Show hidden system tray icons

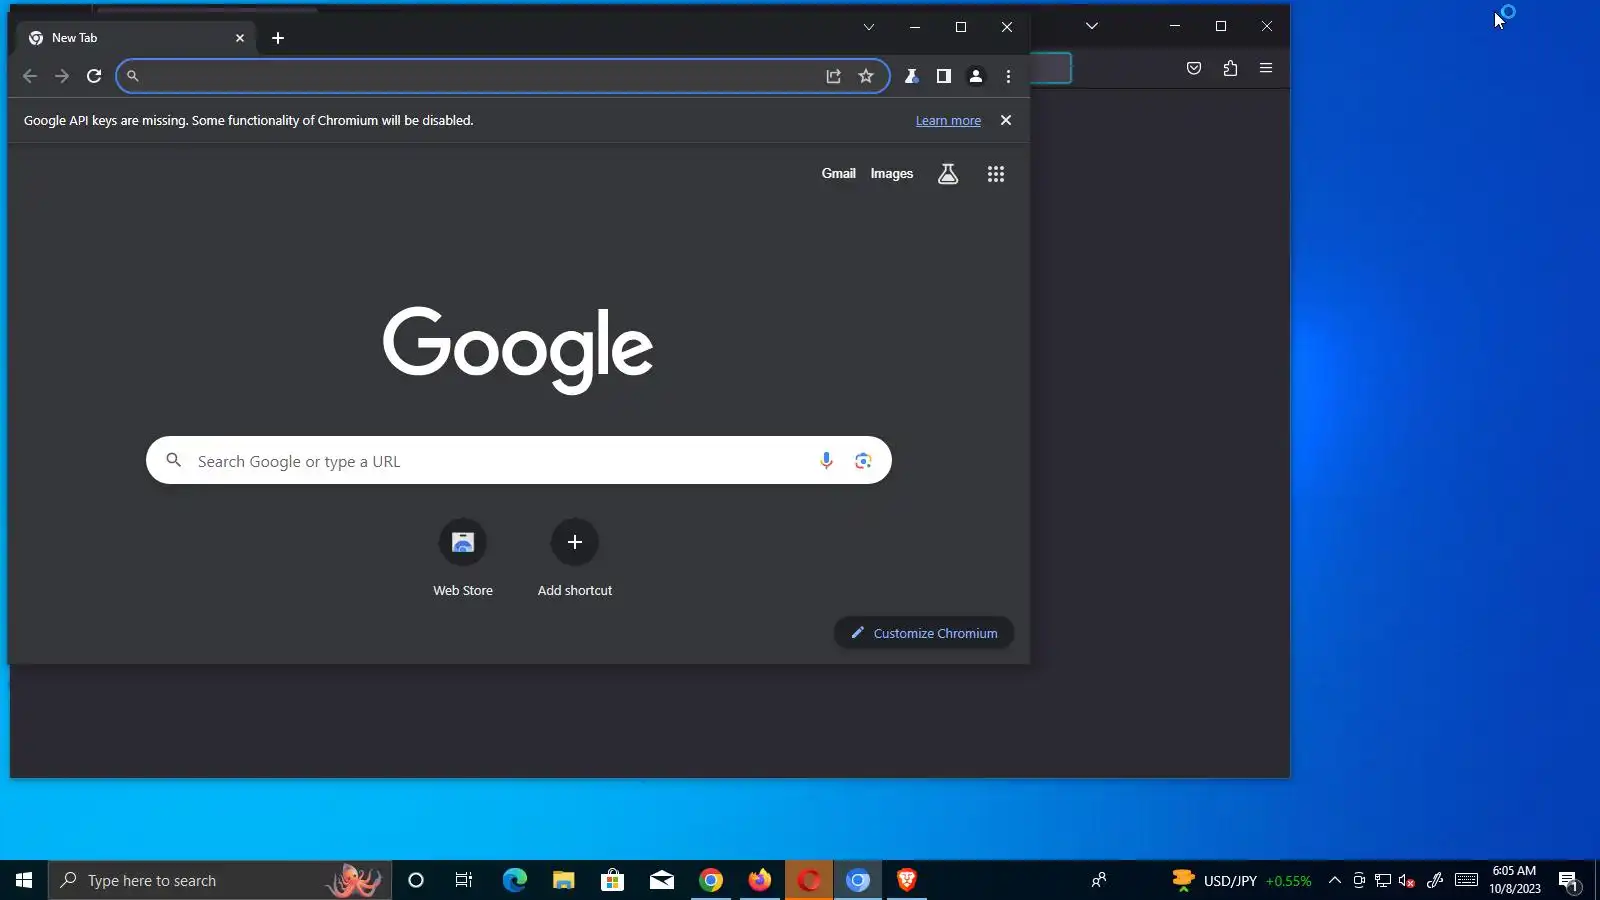(1335, 880)
